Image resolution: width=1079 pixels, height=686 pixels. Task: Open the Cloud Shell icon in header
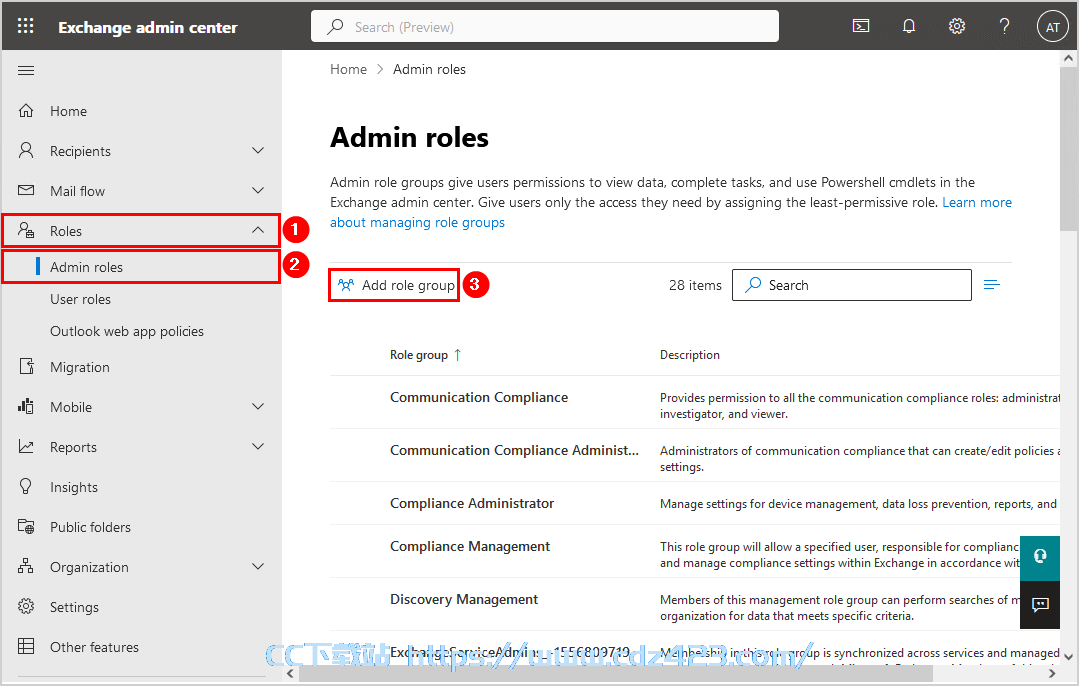pyautogui.click(x=861, y=26)
